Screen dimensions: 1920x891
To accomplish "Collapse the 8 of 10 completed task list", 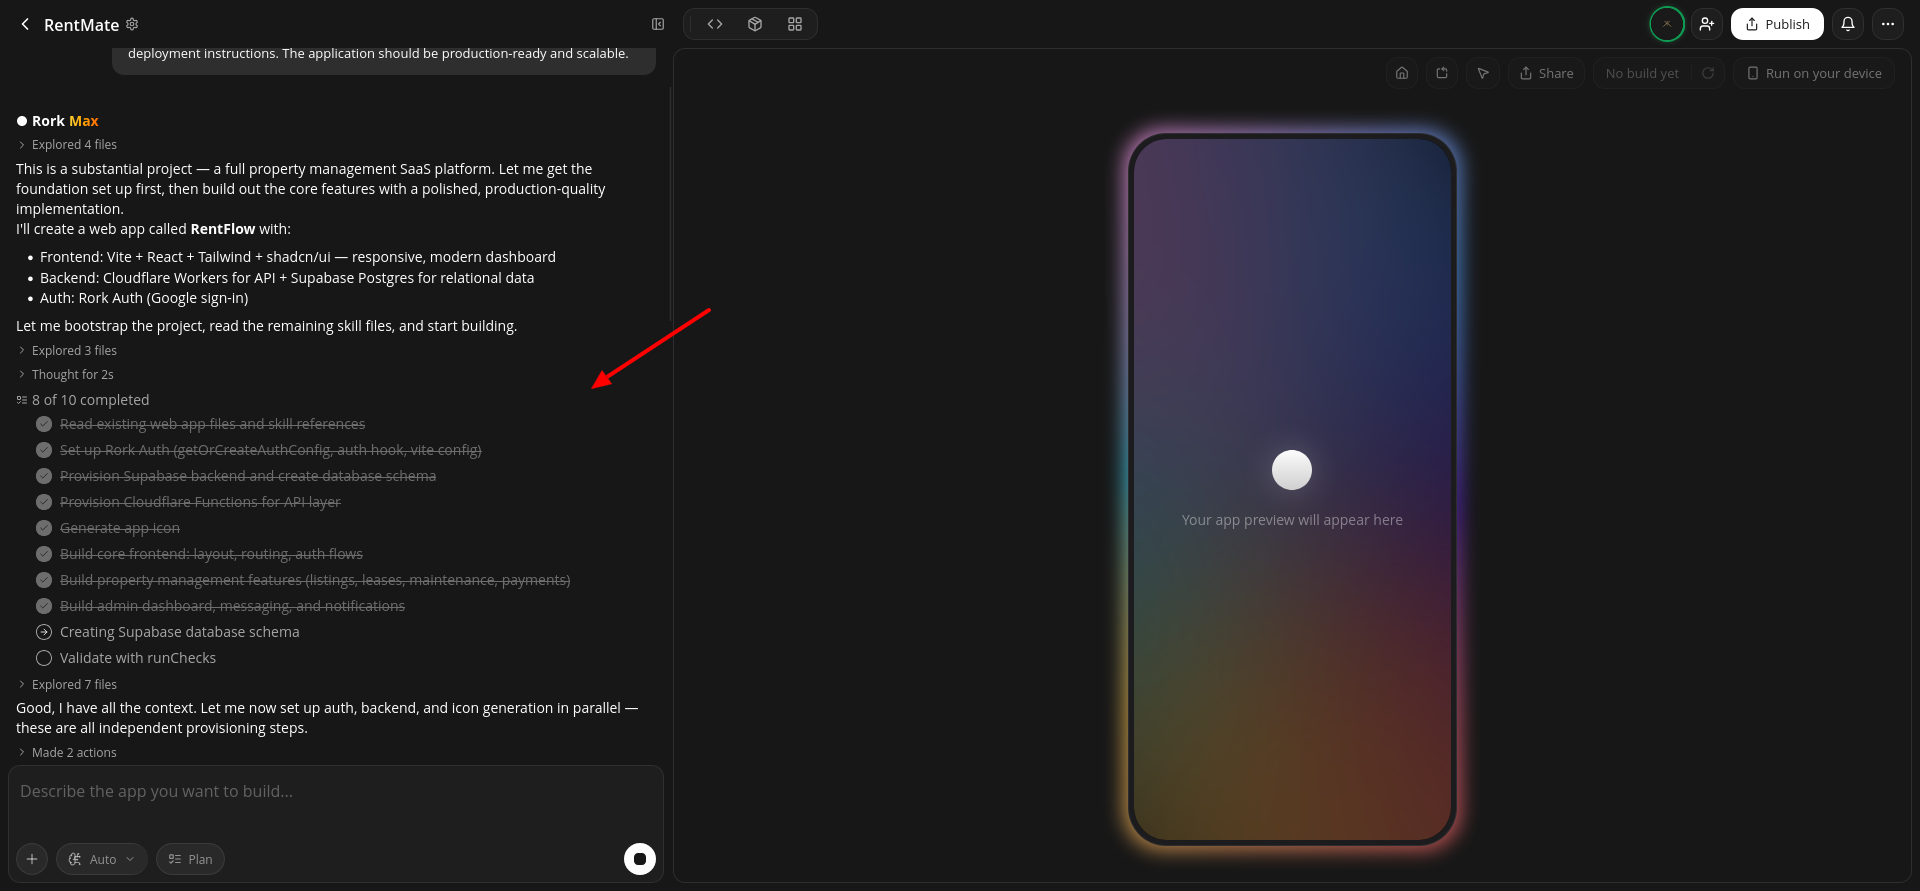I will (83, 400).
